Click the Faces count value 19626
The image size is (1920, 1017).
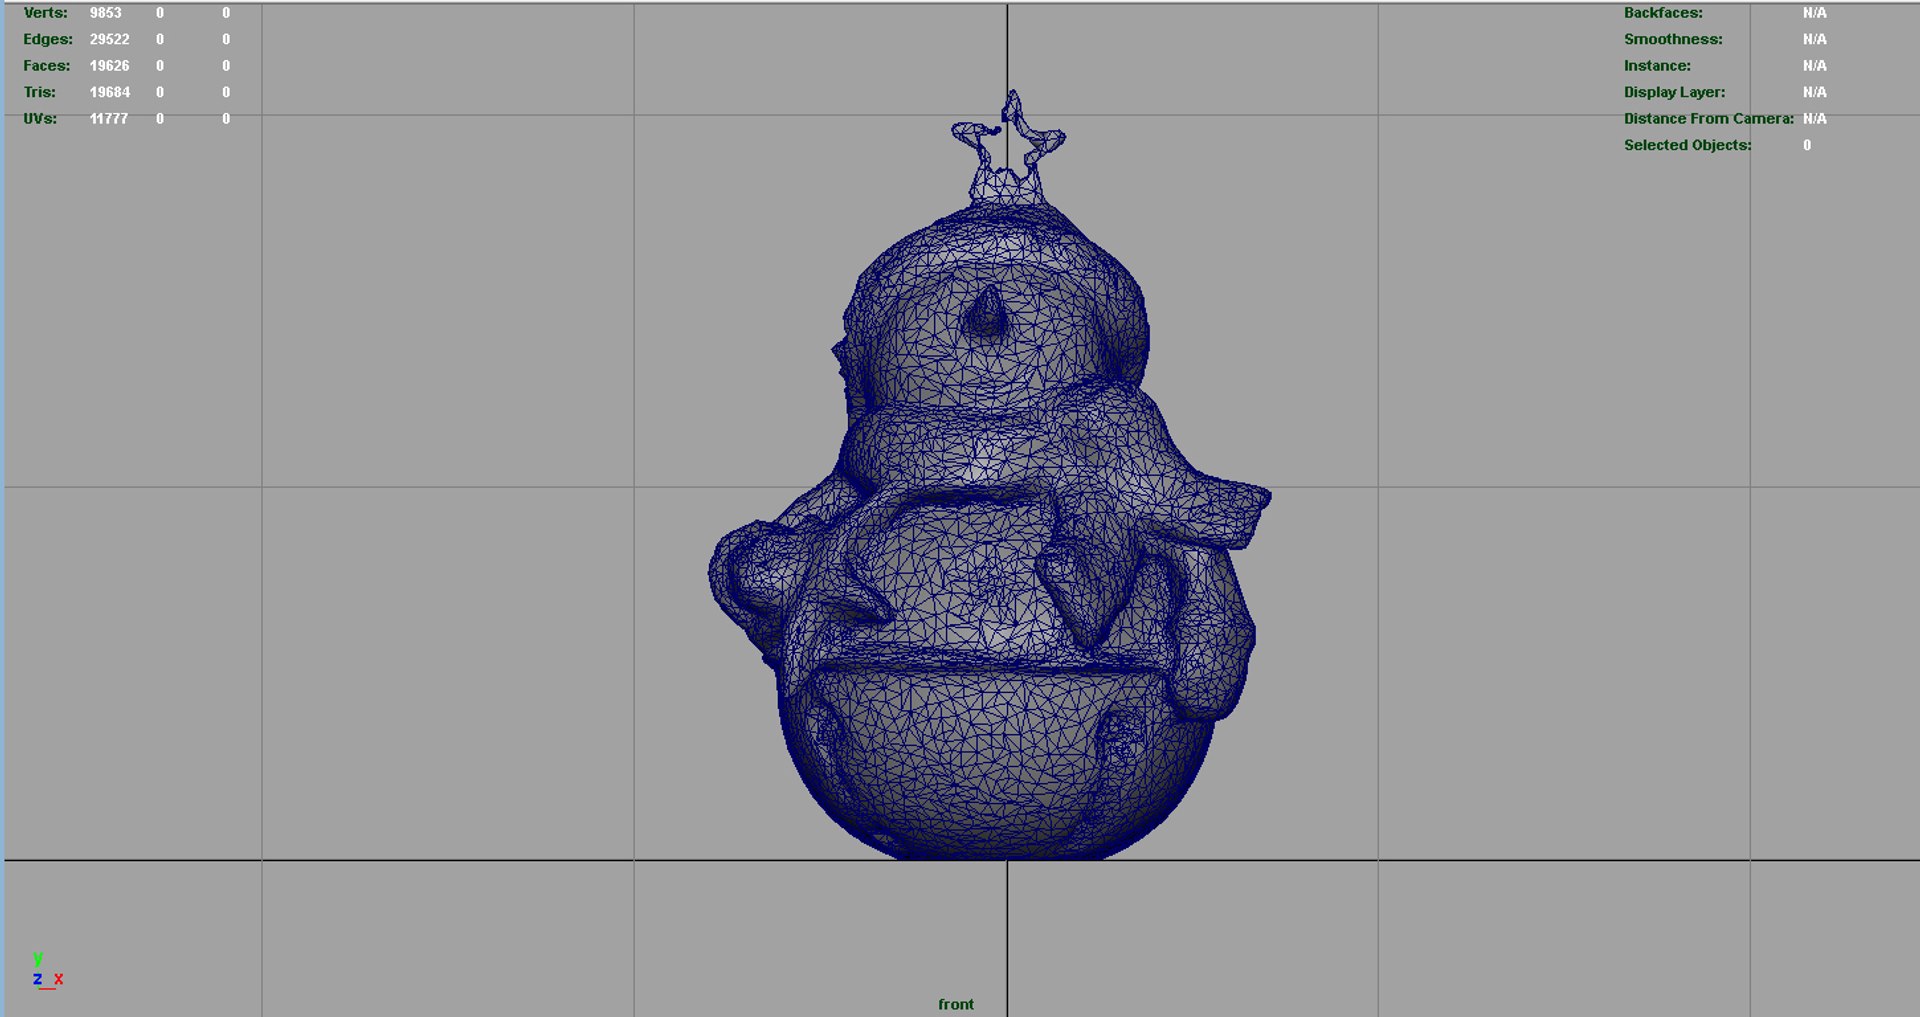pos(109,66)
